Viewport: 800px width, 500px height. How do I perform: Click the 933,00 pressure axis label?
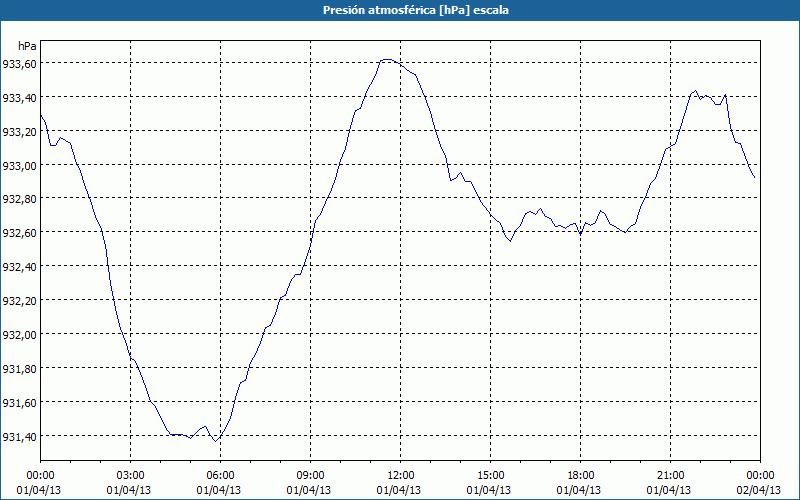click(19, 165)
